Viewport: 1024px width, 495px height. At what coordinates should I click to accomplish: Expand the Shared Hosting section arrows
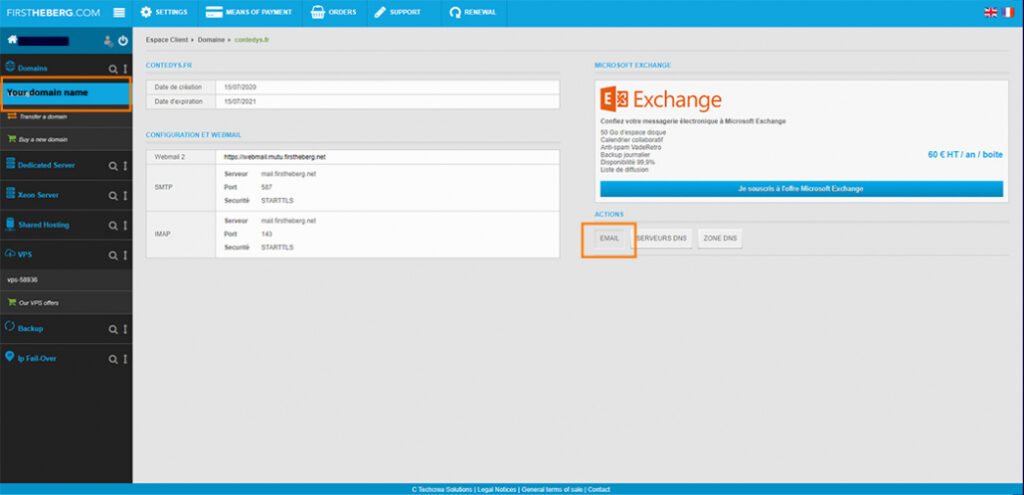(125, 225)
